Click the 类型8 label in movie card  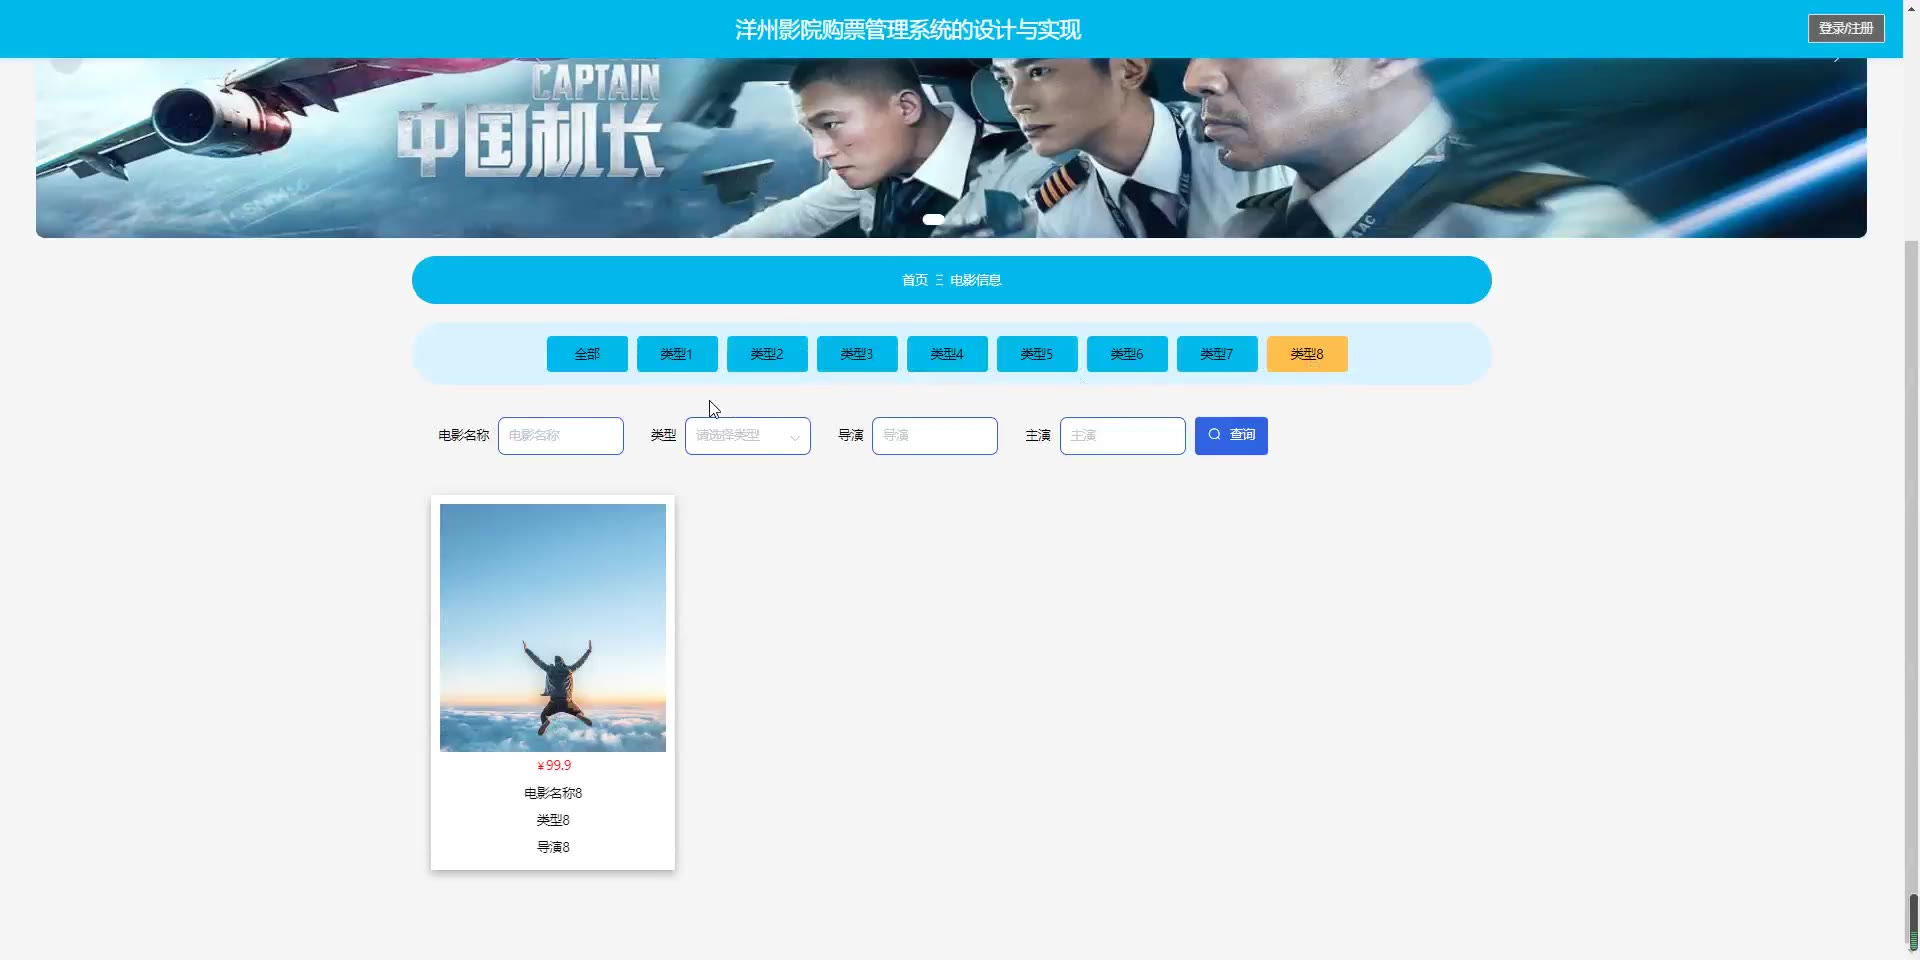(553, 820)
